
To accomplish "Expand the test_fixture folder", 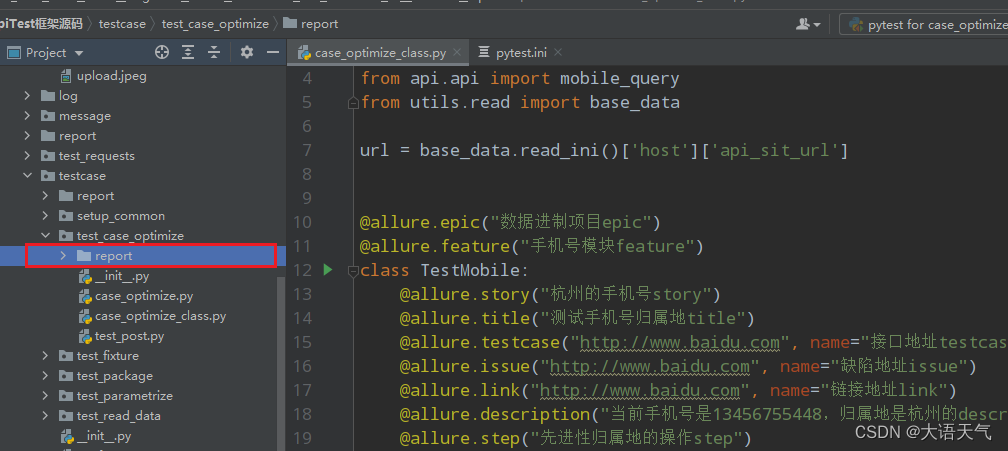I will pyautogui.click(x=45, y=356).
